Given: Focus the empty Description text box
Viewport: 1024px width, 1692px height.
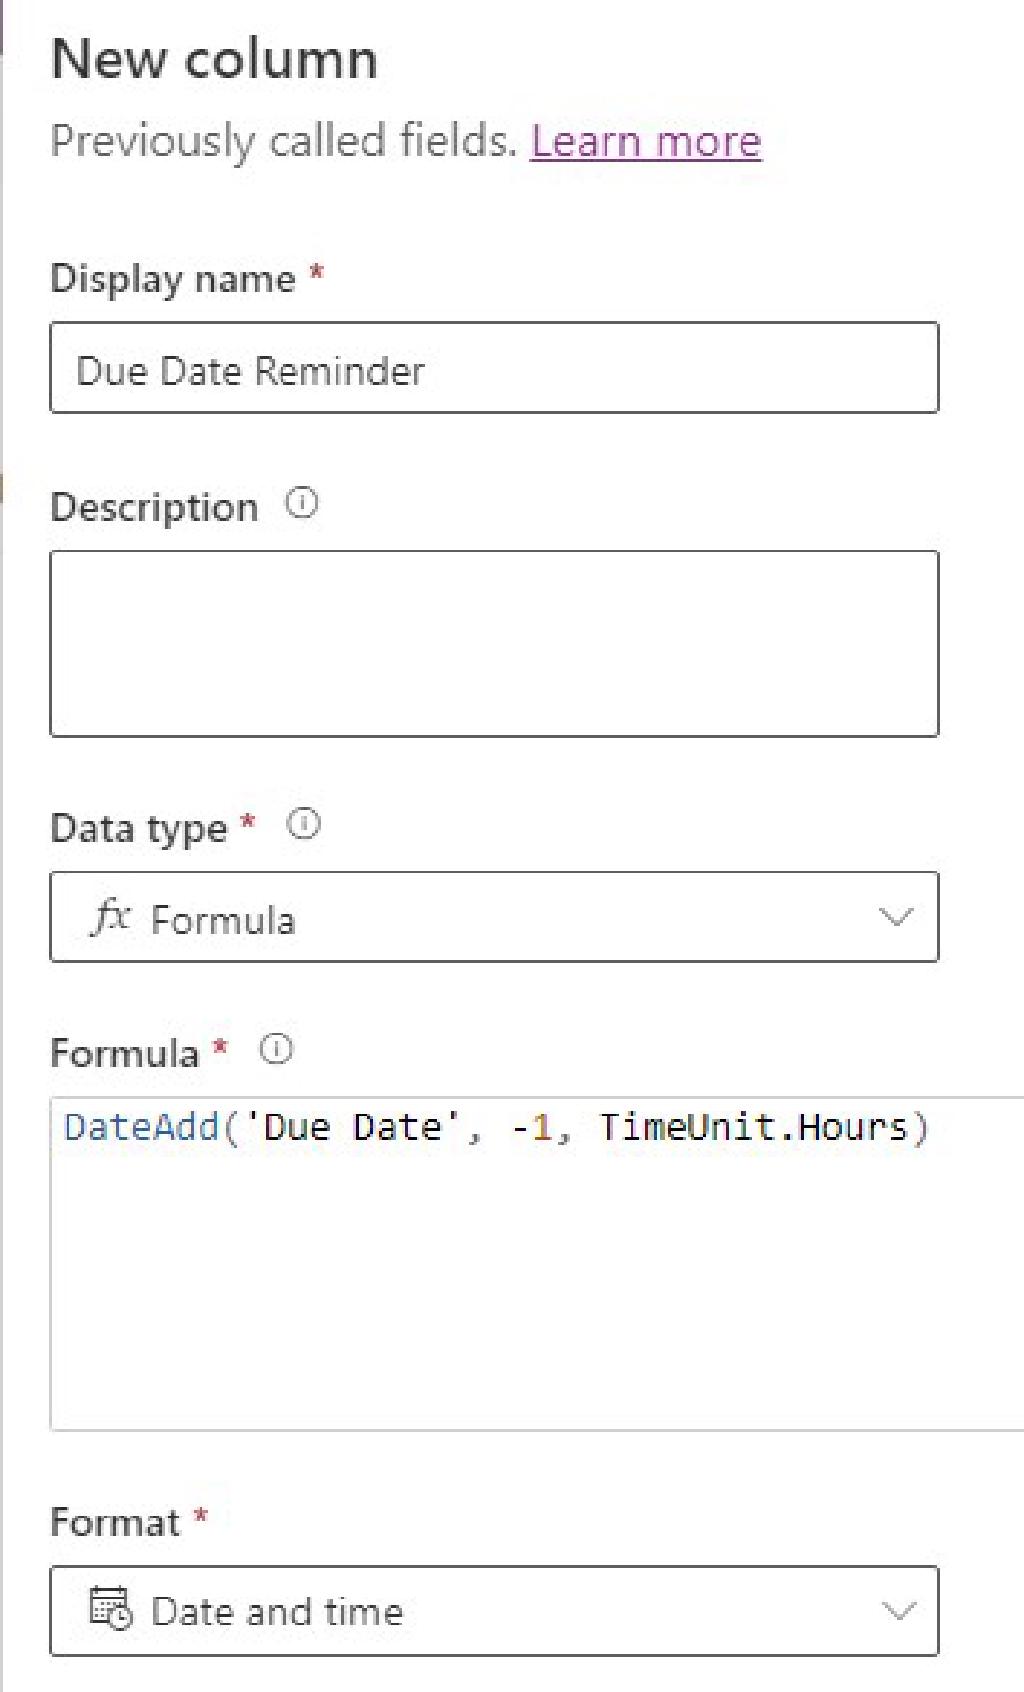Looking at the screenshot, I should (x=494, y=644).
